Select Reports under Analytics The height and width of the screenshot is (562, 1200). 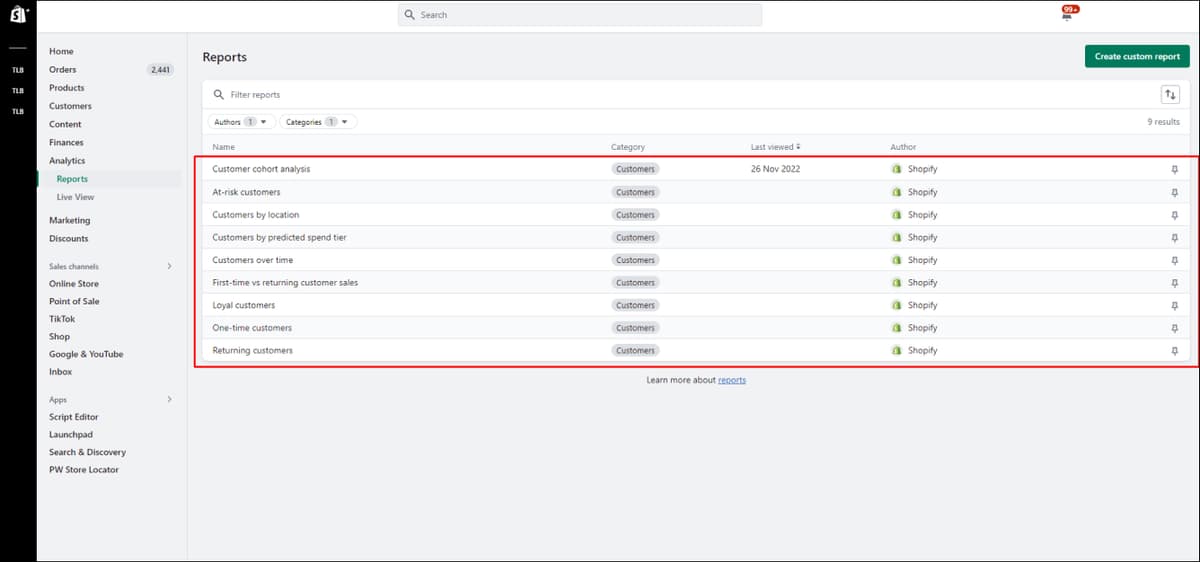coord(72,179)
